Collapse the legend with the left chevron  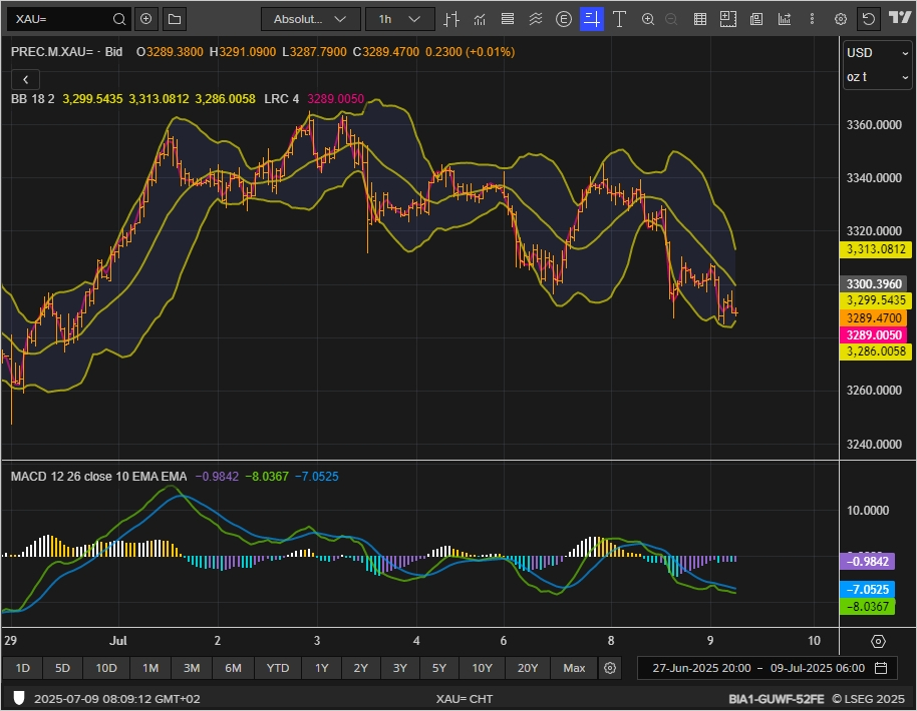click(x=25, y=80)
